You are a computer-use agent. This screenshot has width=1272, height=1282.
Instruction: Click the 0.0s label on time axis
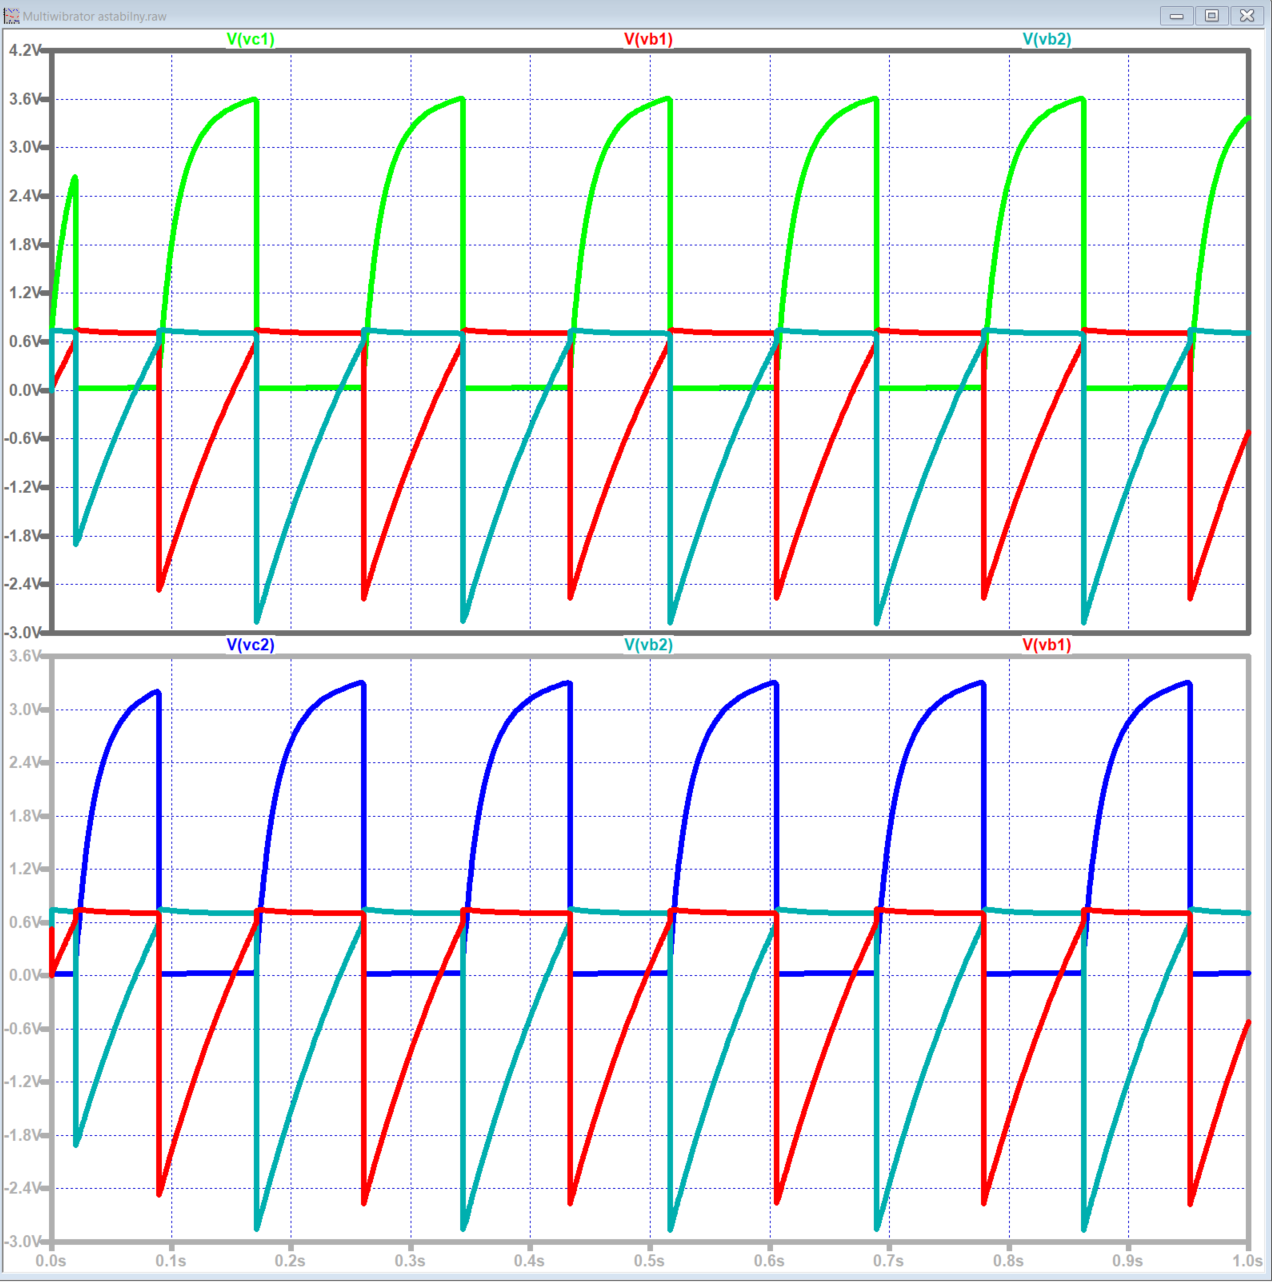51,1261
